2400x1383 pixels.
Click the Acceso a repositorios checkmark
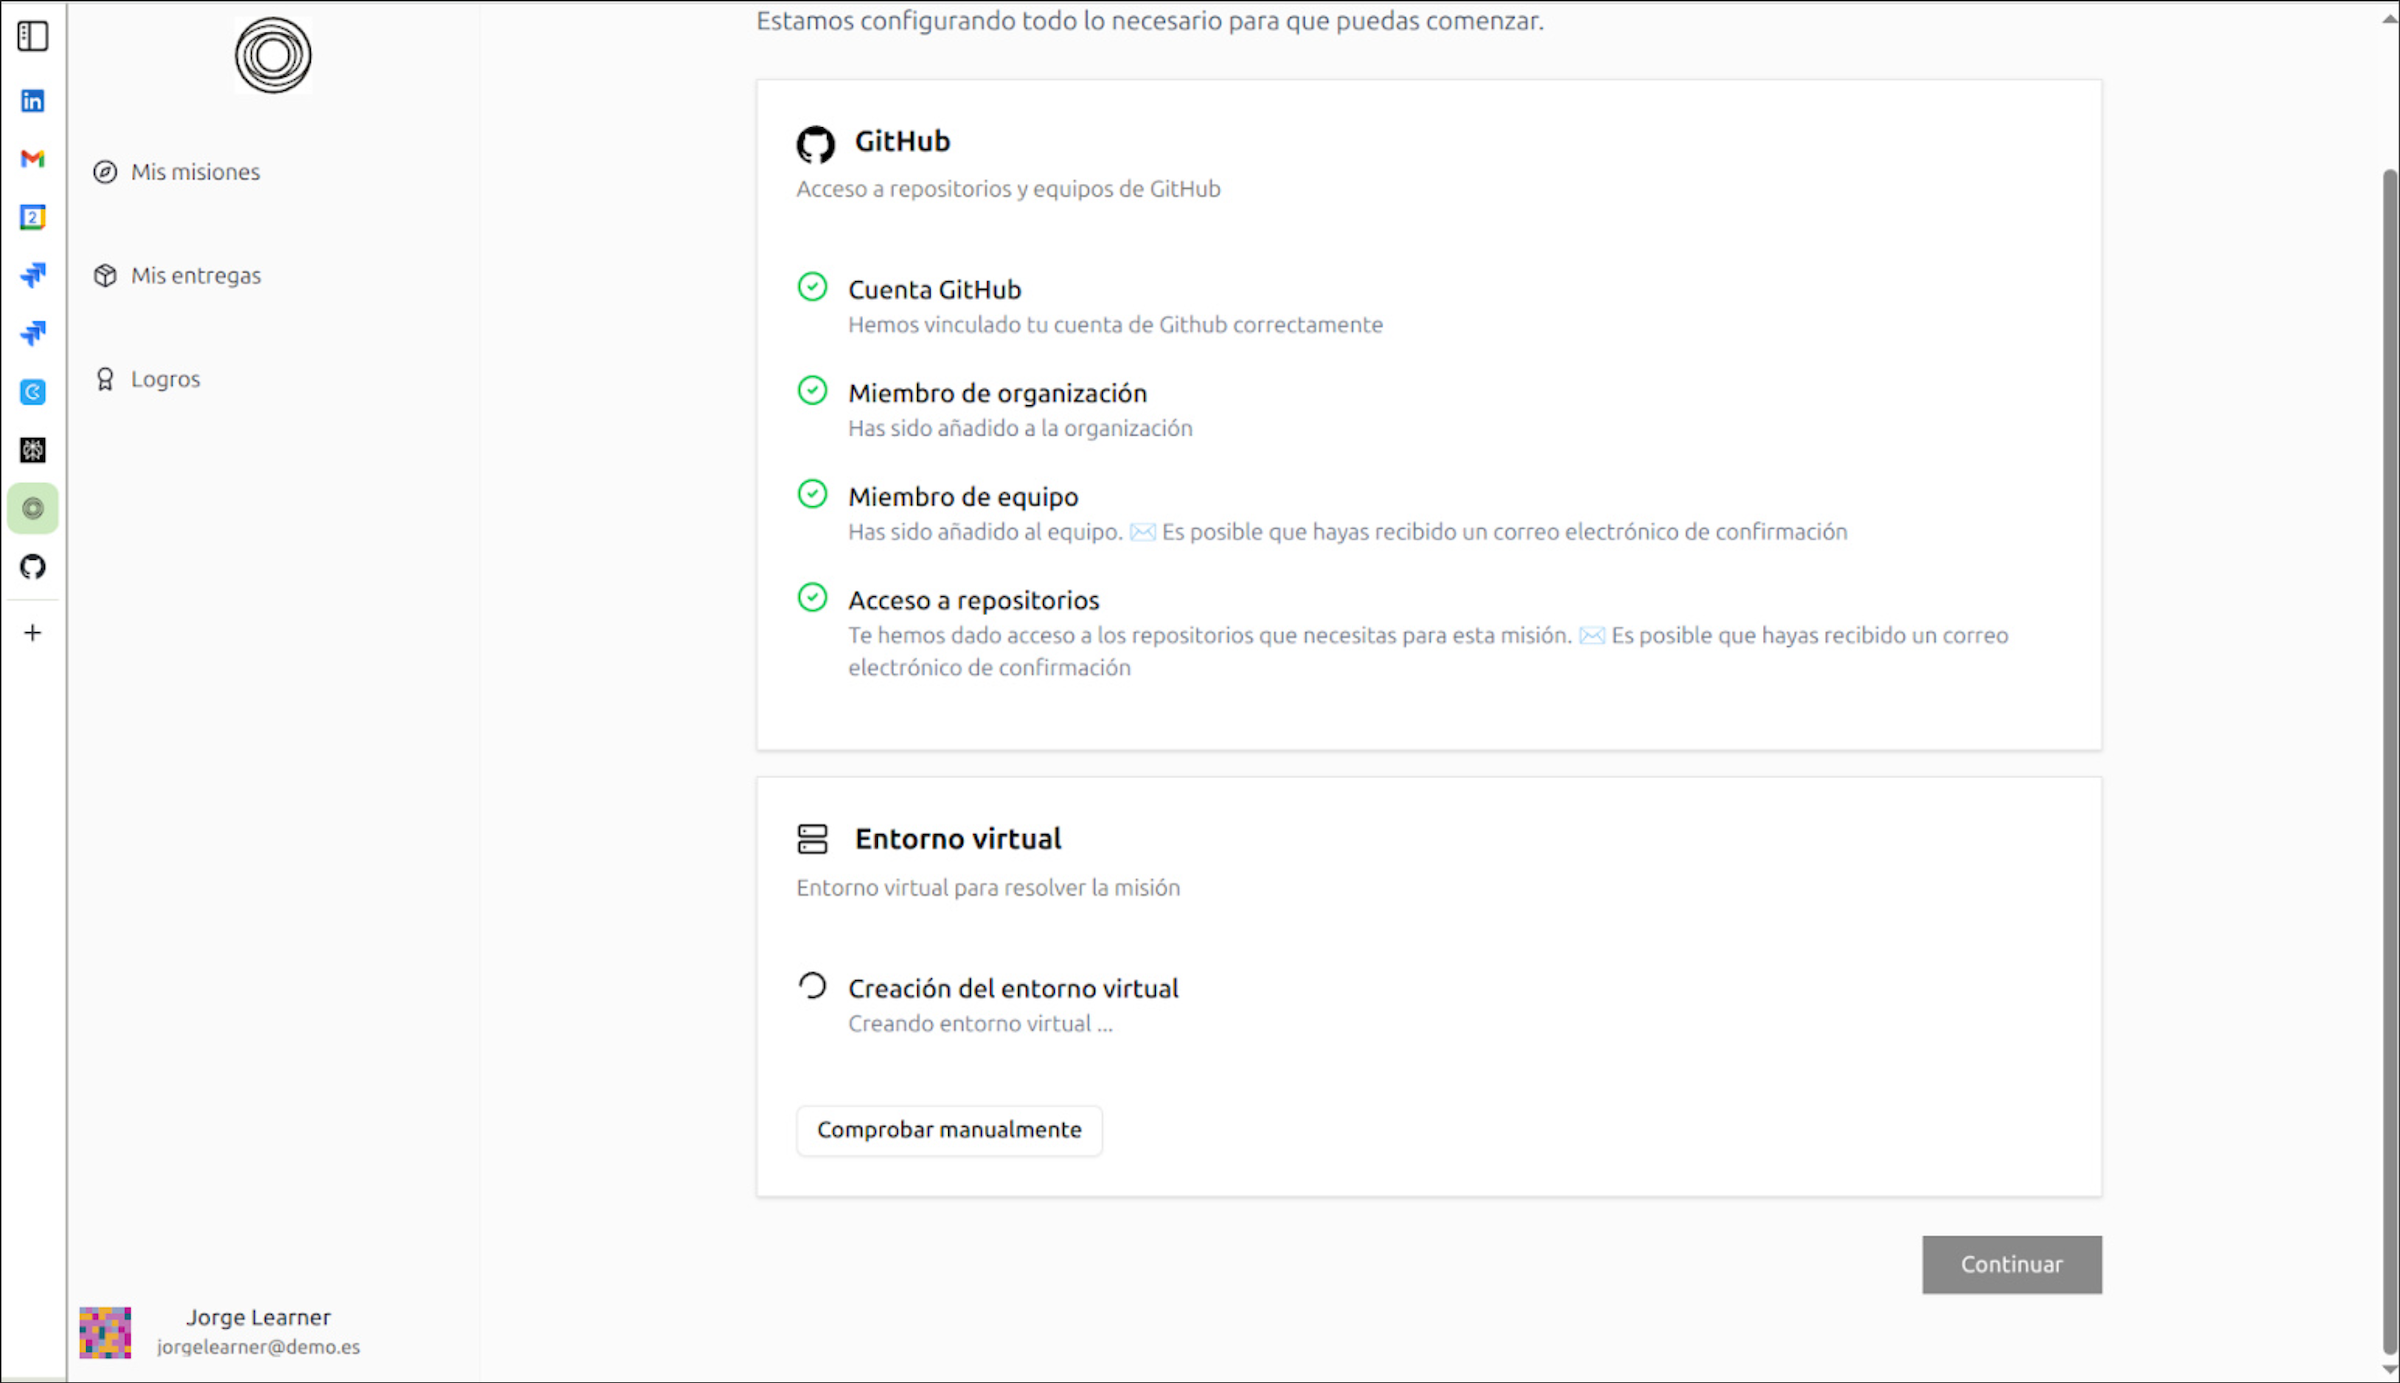coord(812,598)
